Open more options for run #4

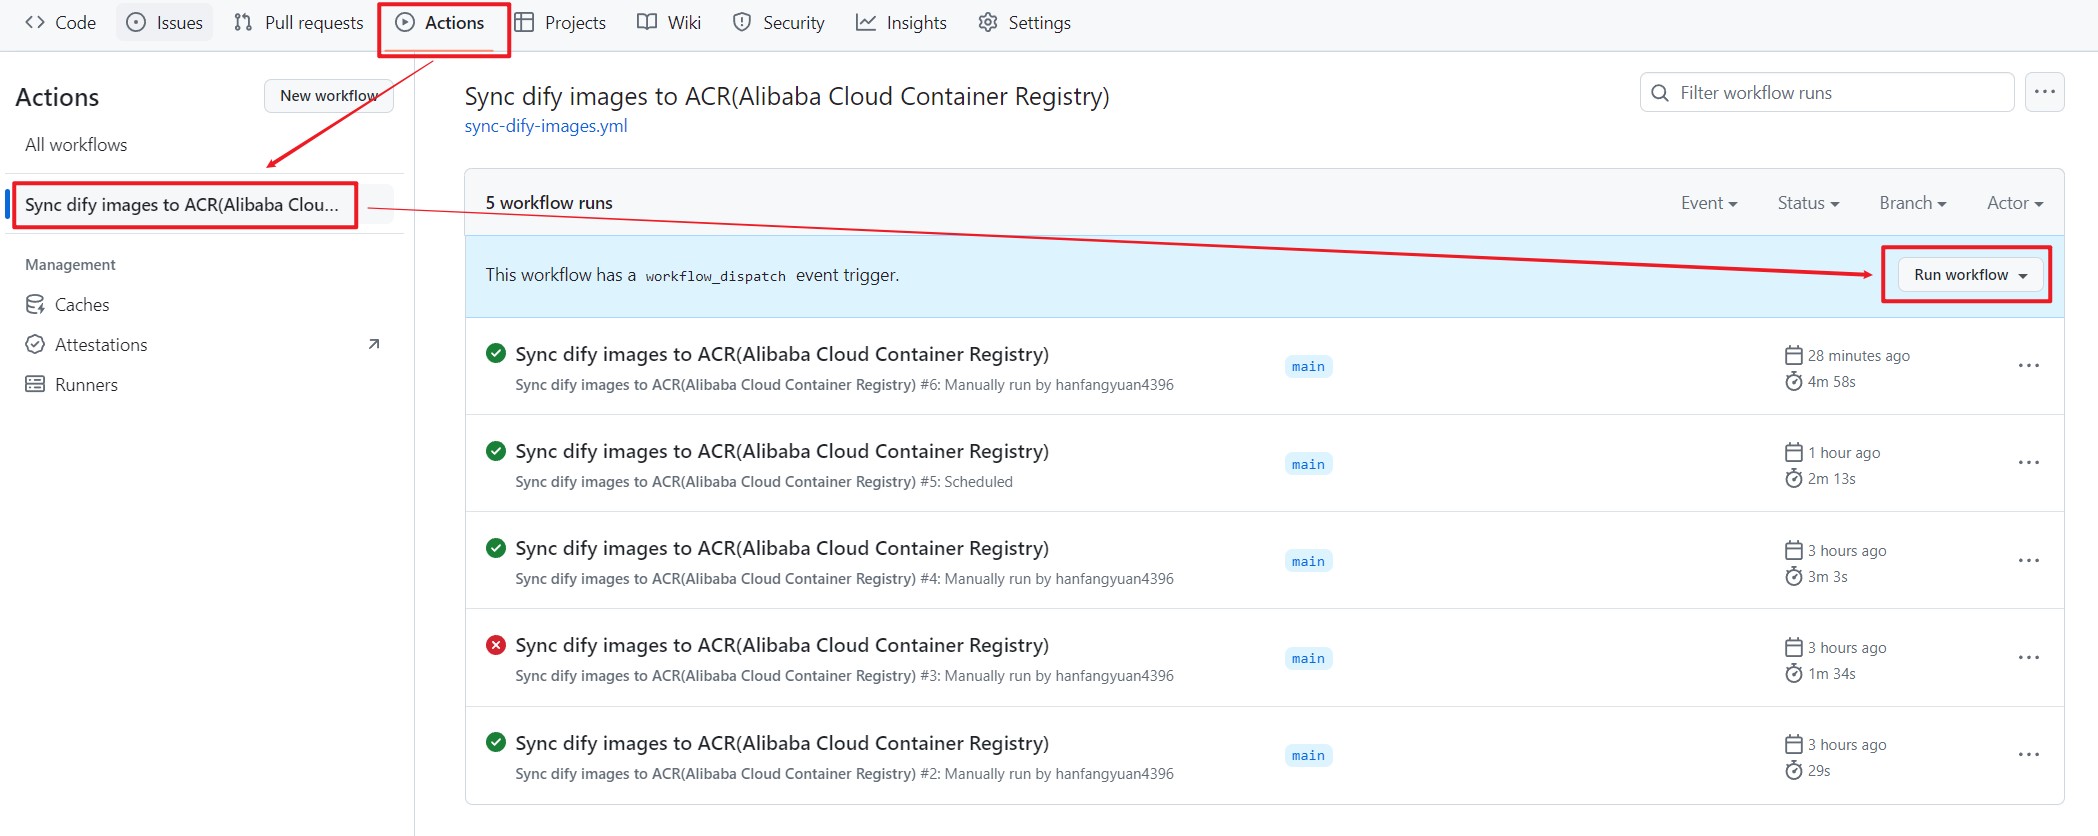2029,560
